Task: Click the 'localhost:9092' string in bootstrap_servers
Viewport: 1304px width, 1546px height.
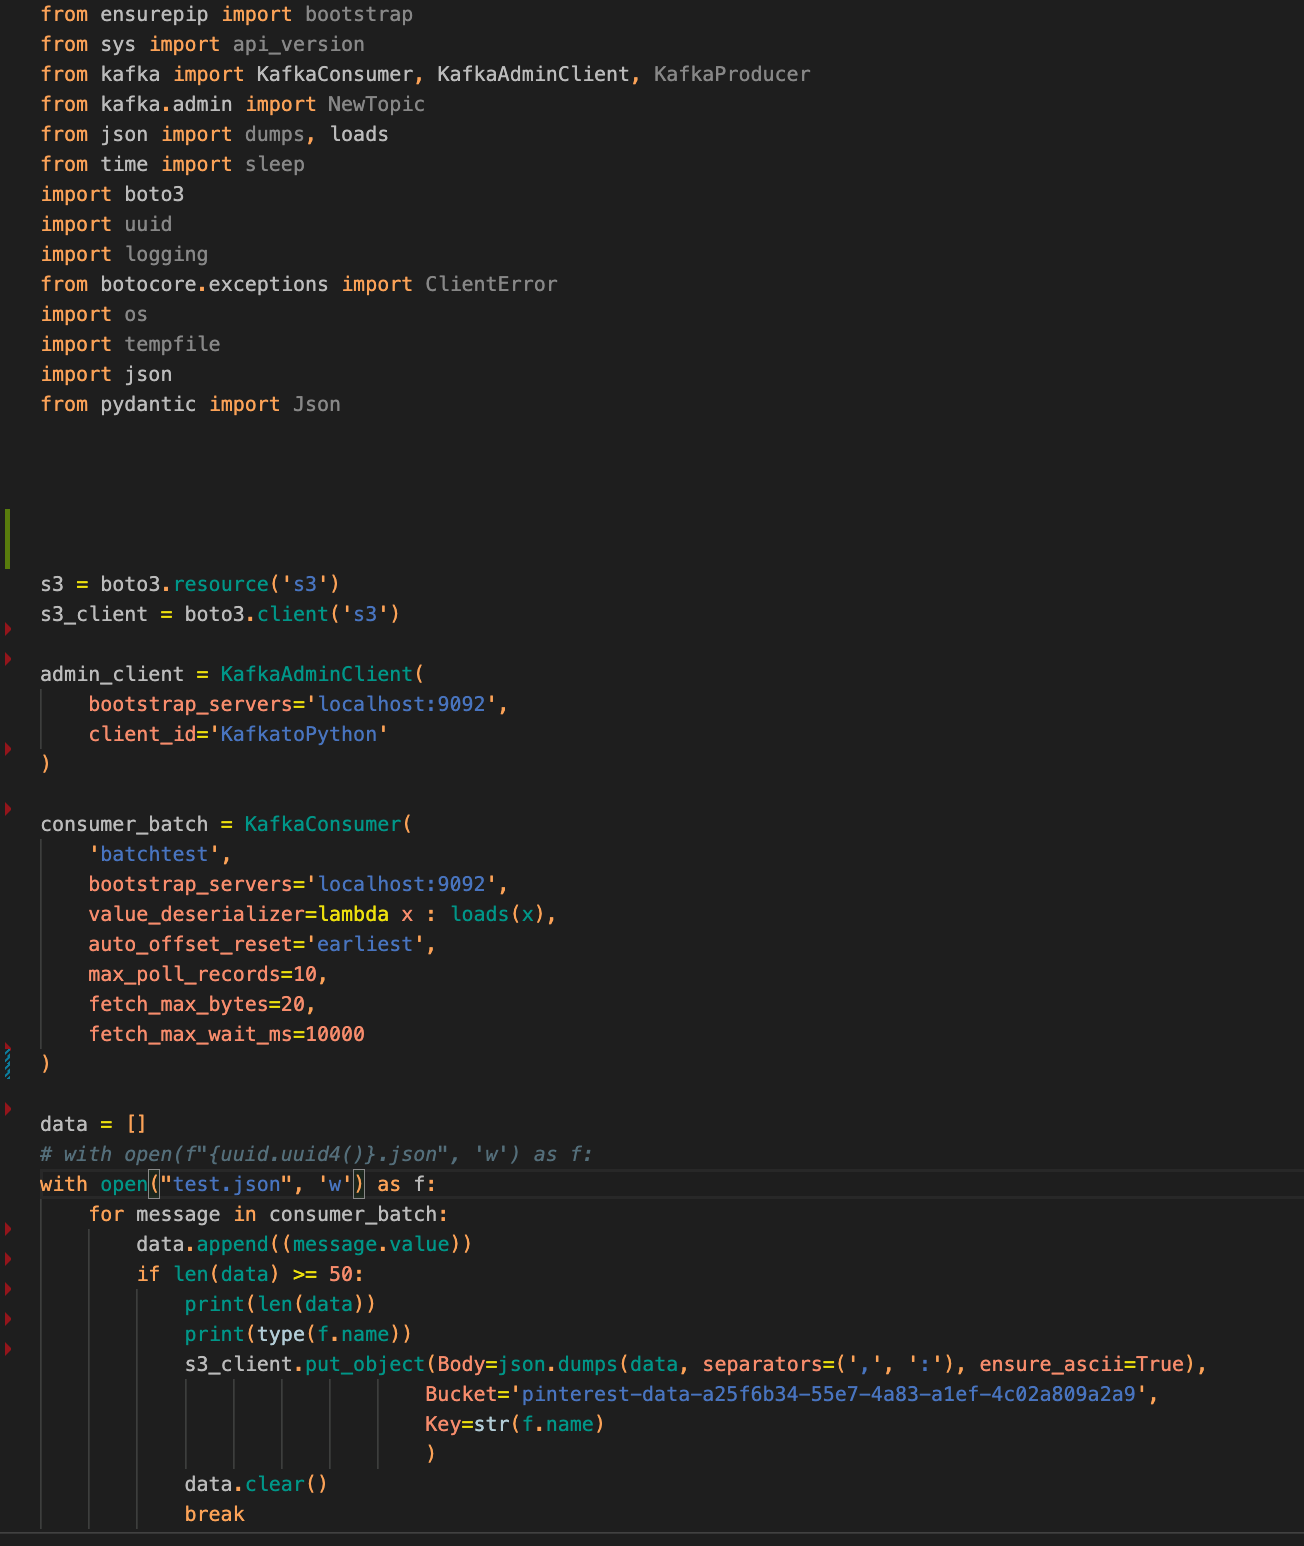Action: (404, 703)
